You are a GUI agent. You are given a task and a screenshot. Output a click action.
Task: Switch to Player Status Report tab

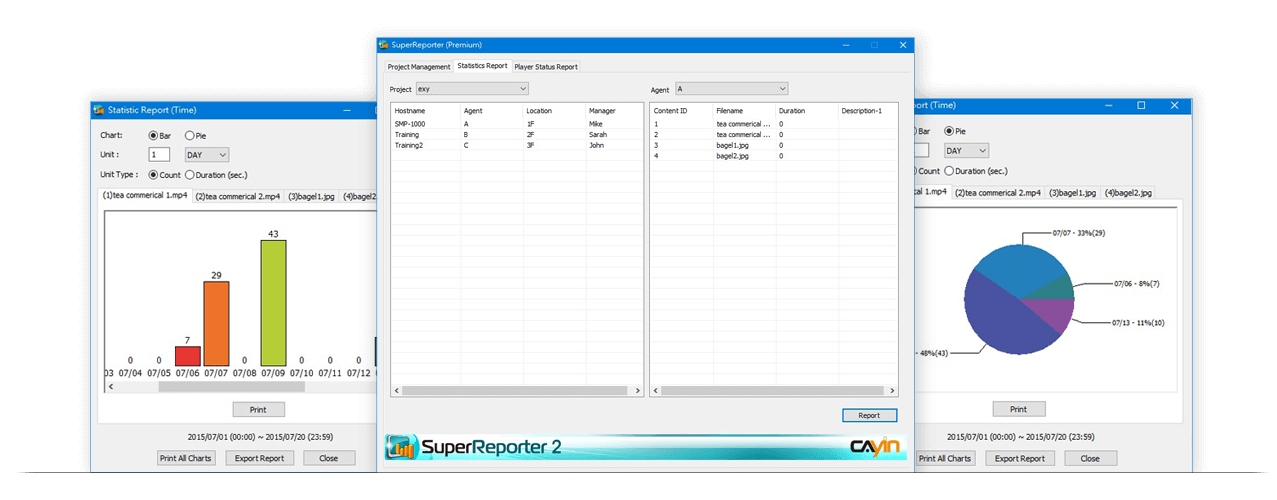545,67
